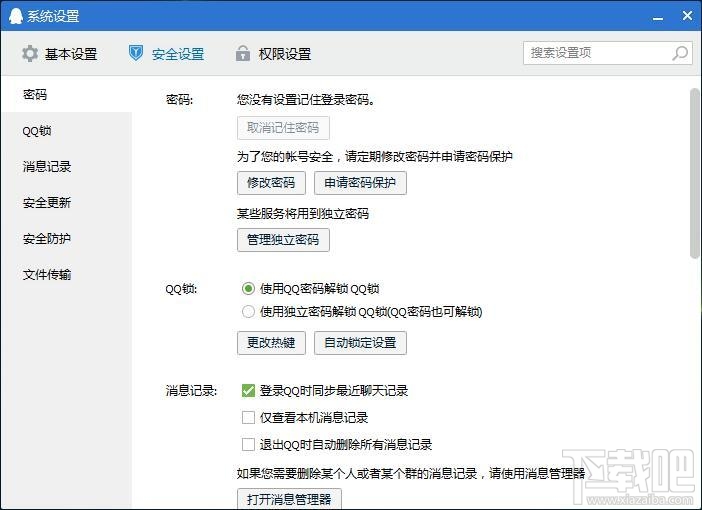Click the 申请密码保护 button
Viewport: 702px width, 510px height.
360,183
